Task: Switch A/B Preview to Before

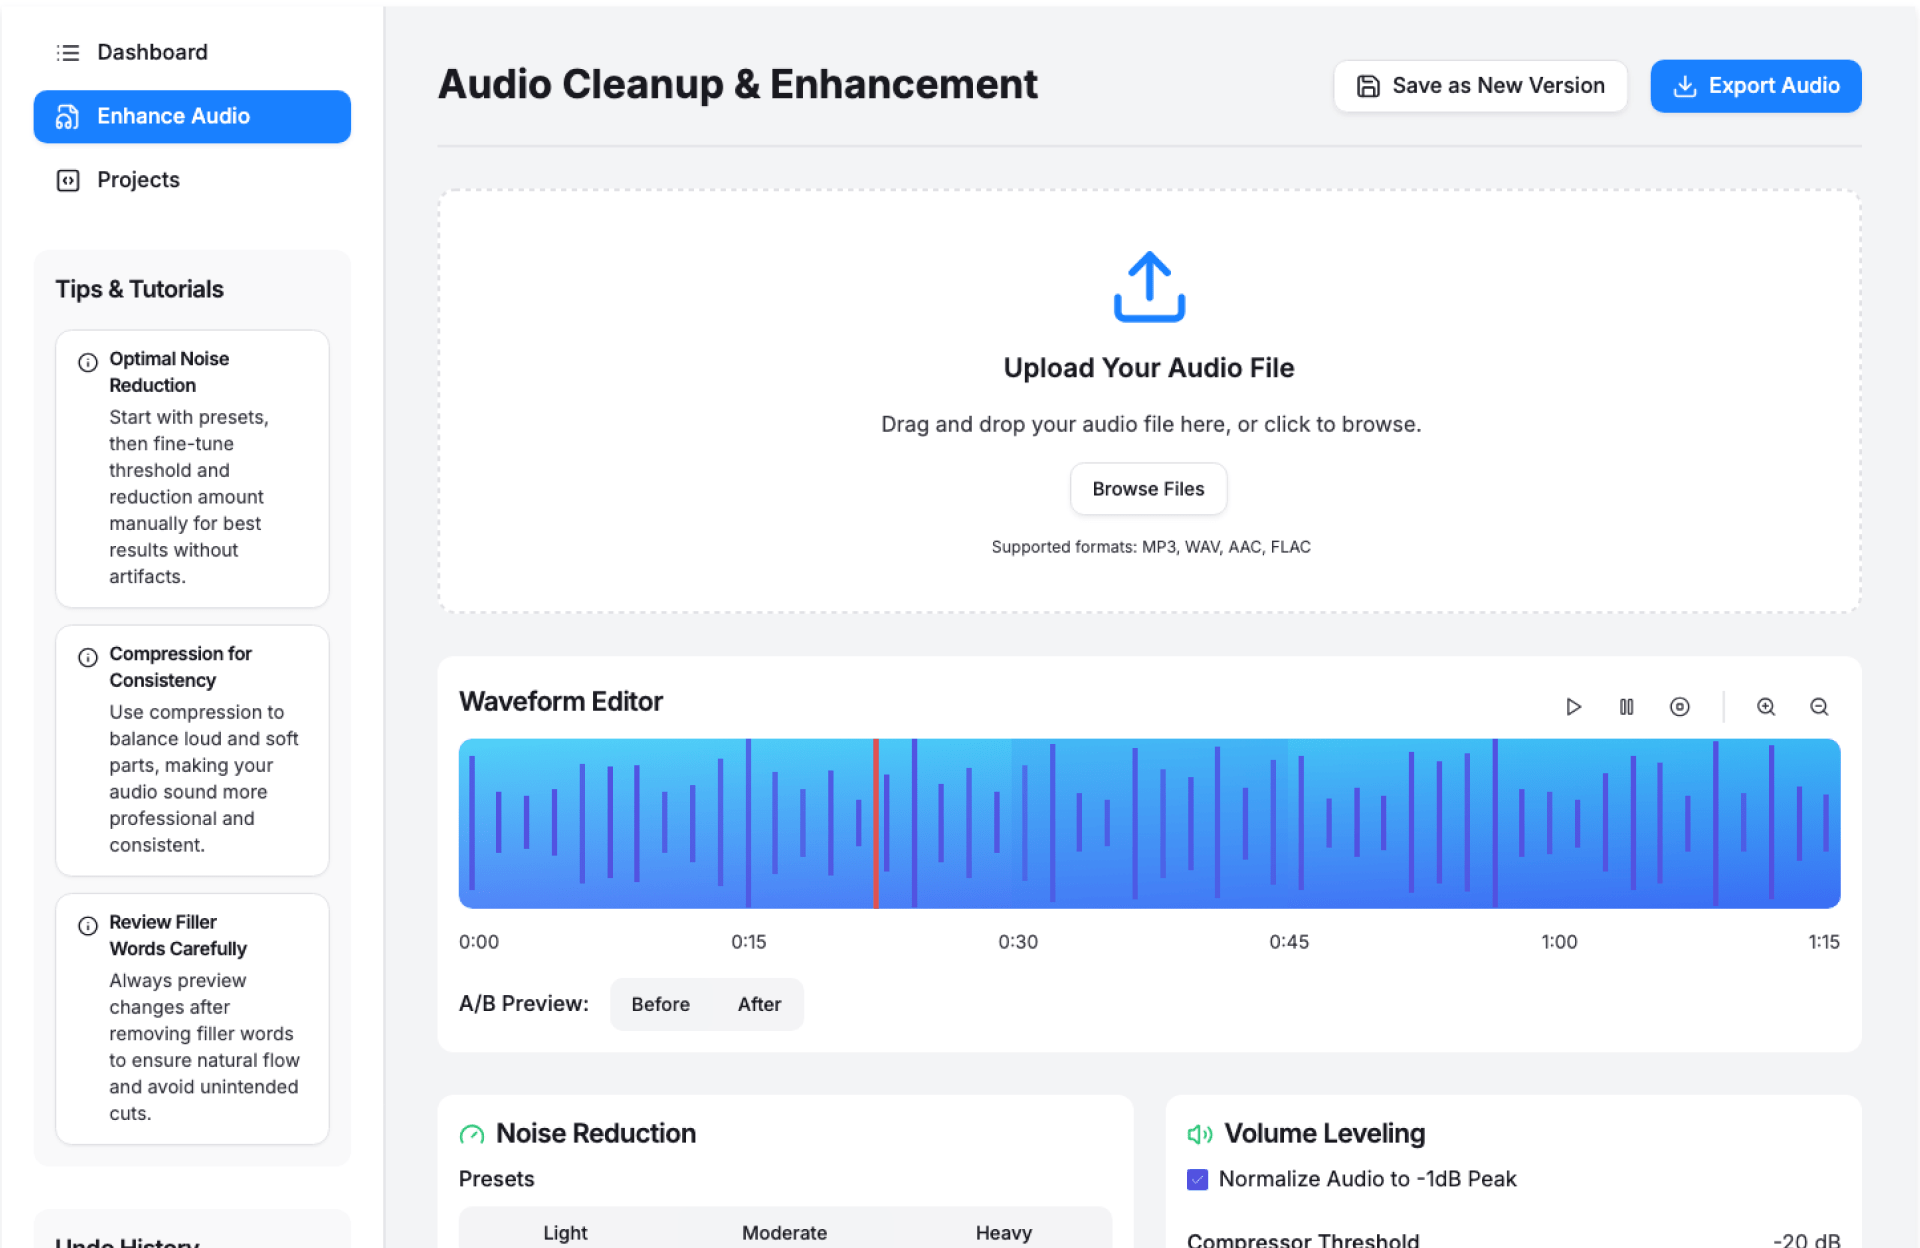Action: (x=660, y=1004)
